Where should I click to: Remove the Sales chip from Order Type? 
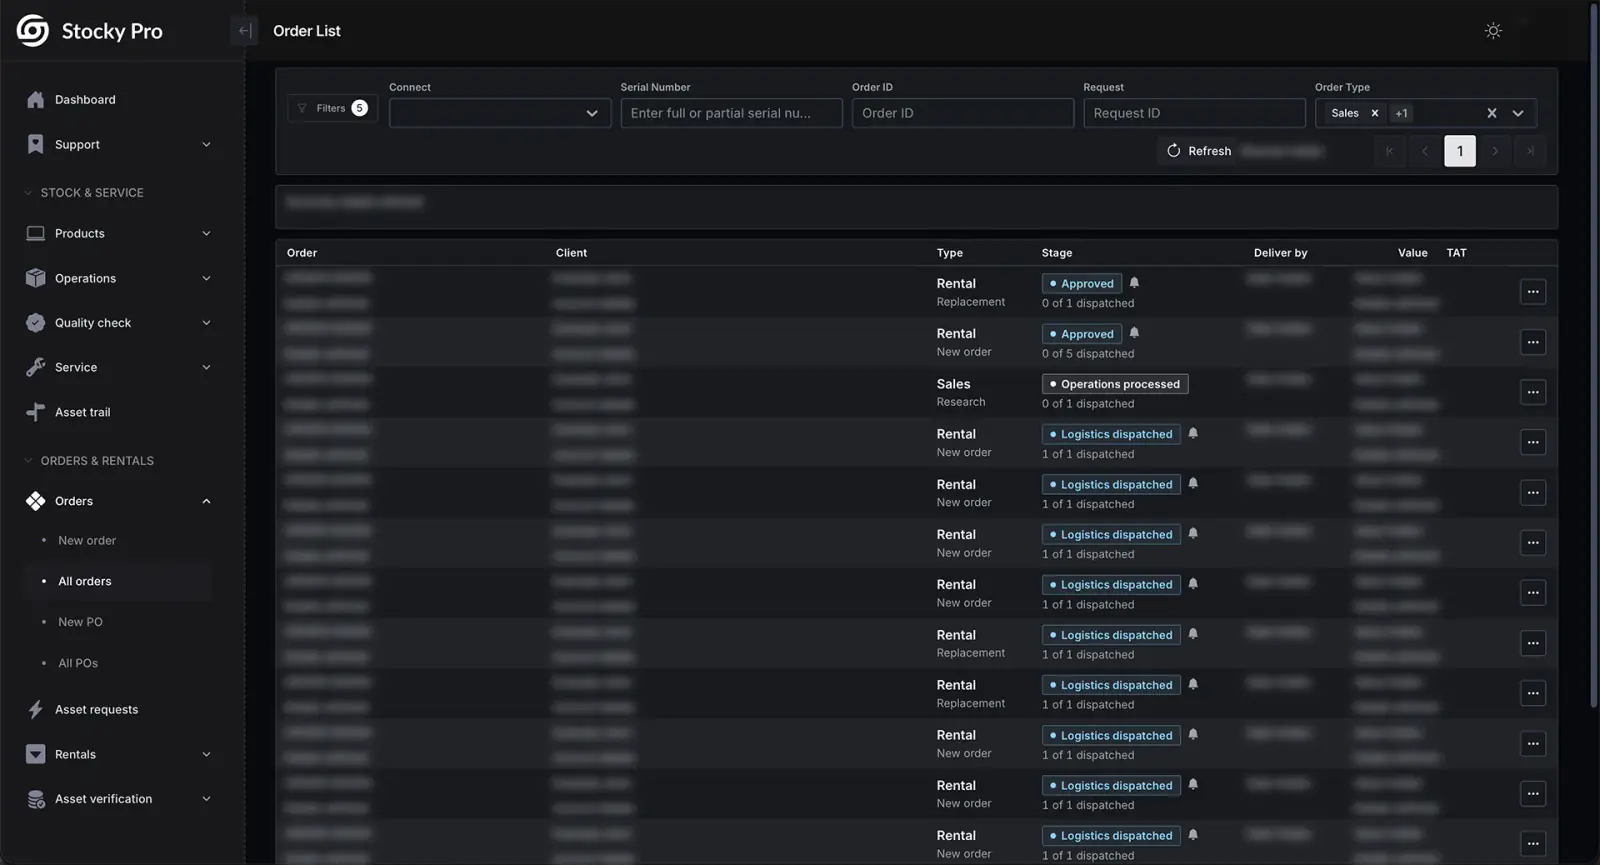1375,113
